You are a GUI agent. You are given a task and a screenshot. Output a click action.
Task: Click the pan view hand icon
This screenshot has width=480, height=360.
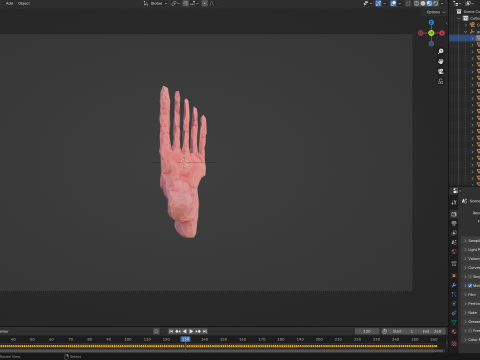point(441,61)
